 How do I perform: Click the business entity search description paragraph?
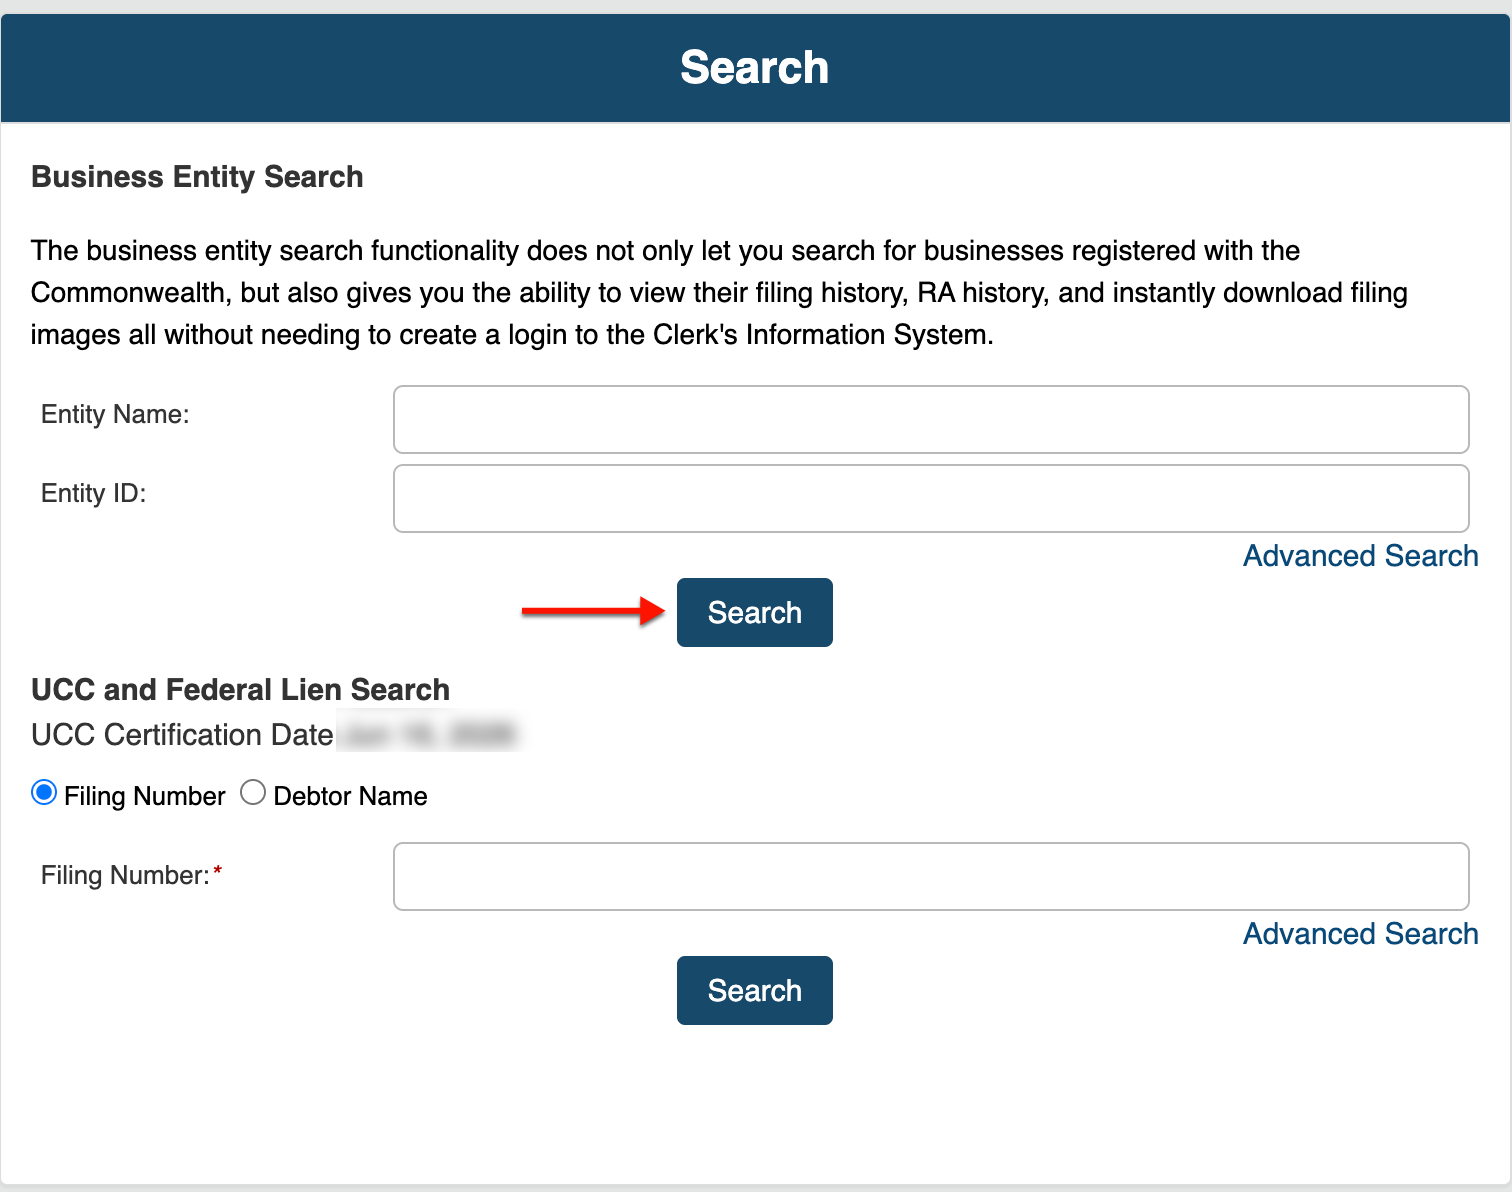click(719, 292)
